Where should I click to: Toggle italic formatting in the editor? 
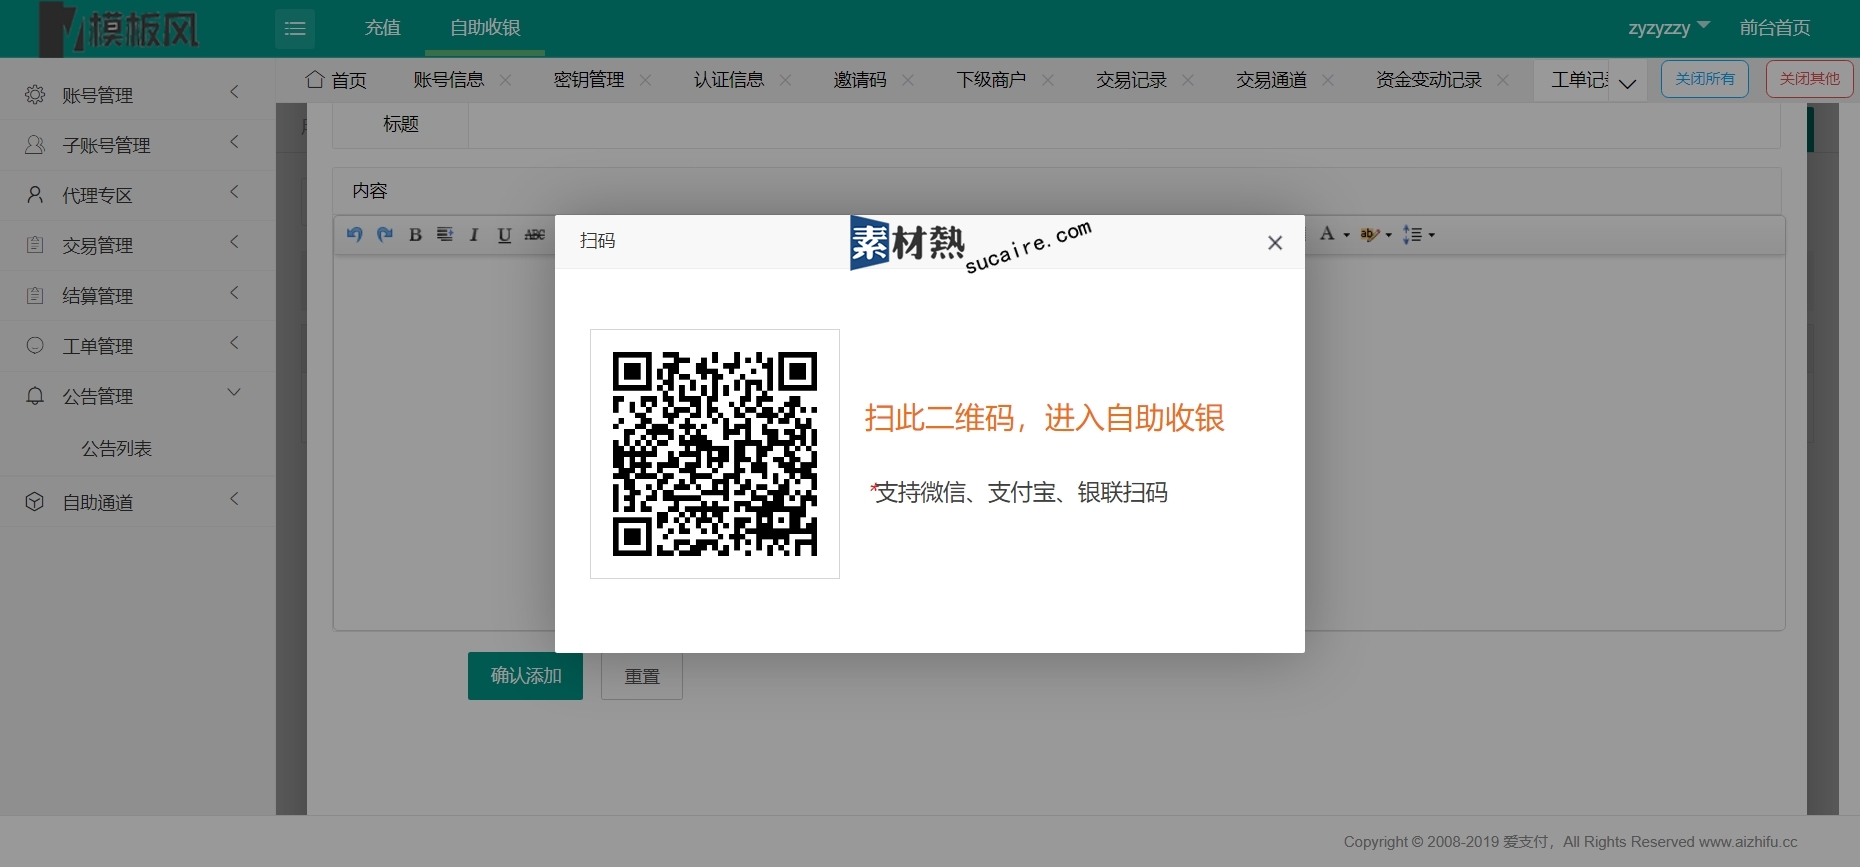474,235
